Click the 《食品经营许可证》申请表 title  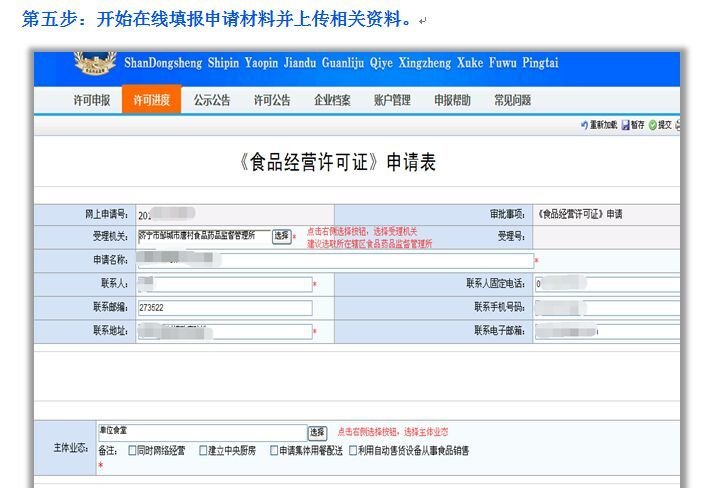(x=336, y=162)
